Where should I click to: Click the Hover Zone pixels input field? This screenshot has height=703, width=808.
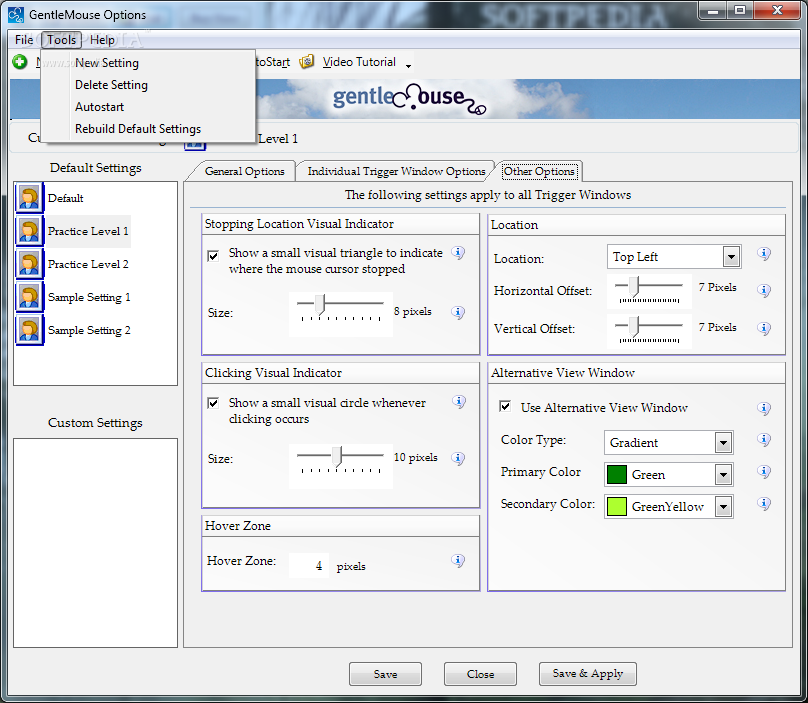(309, 565)
